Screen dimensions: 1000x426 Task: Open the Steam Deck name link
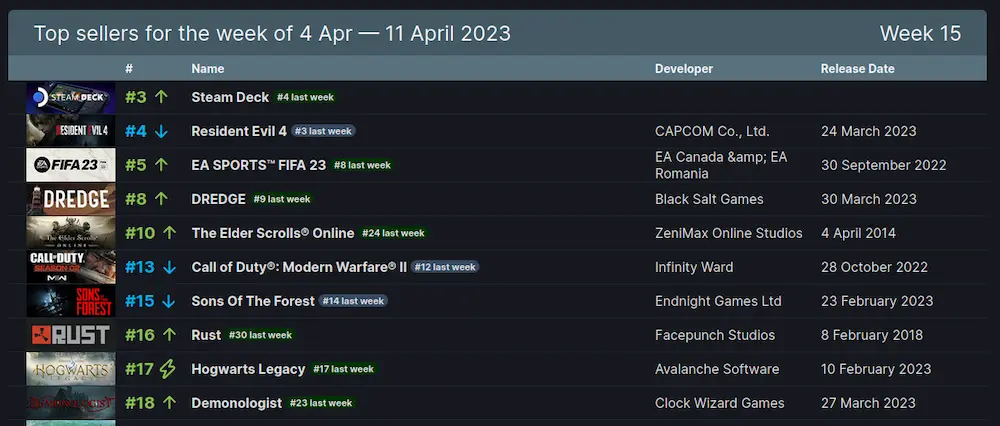pyautogui.click(x=230, y=98)
